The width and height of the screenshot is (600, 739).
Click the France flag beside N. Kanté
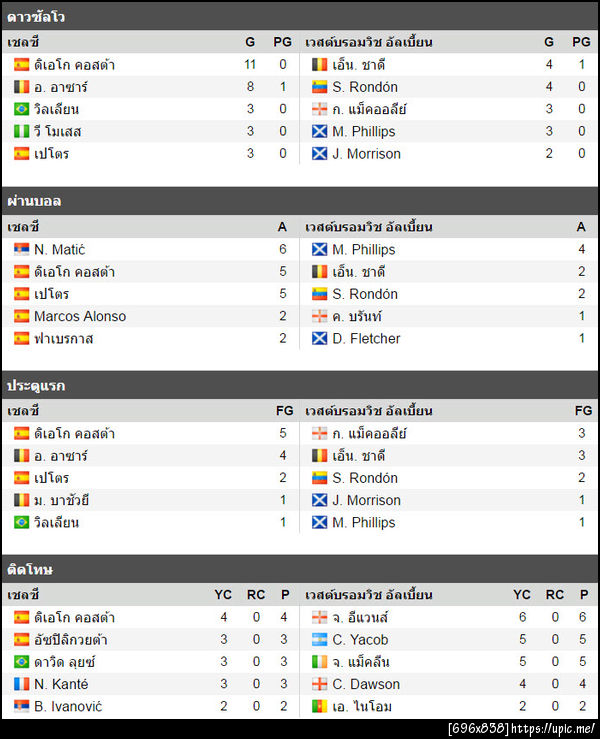pyautogui.click(x=21, y=684)
